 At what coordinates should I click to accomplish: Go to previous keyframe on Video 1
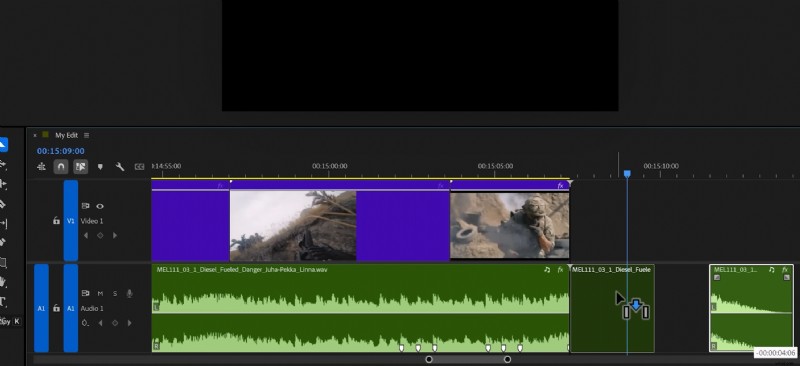click(x=86, y=235)
